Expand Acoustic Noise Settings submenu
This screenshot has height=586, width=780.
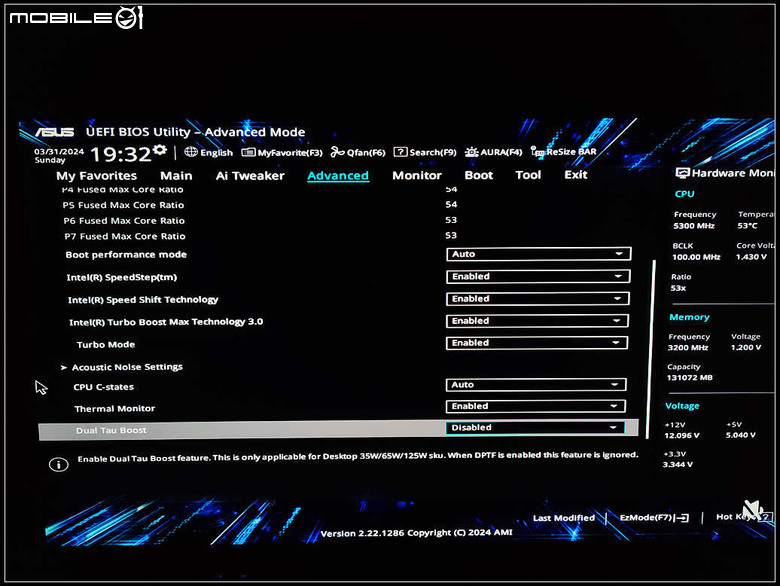click(x=127, y=367)
